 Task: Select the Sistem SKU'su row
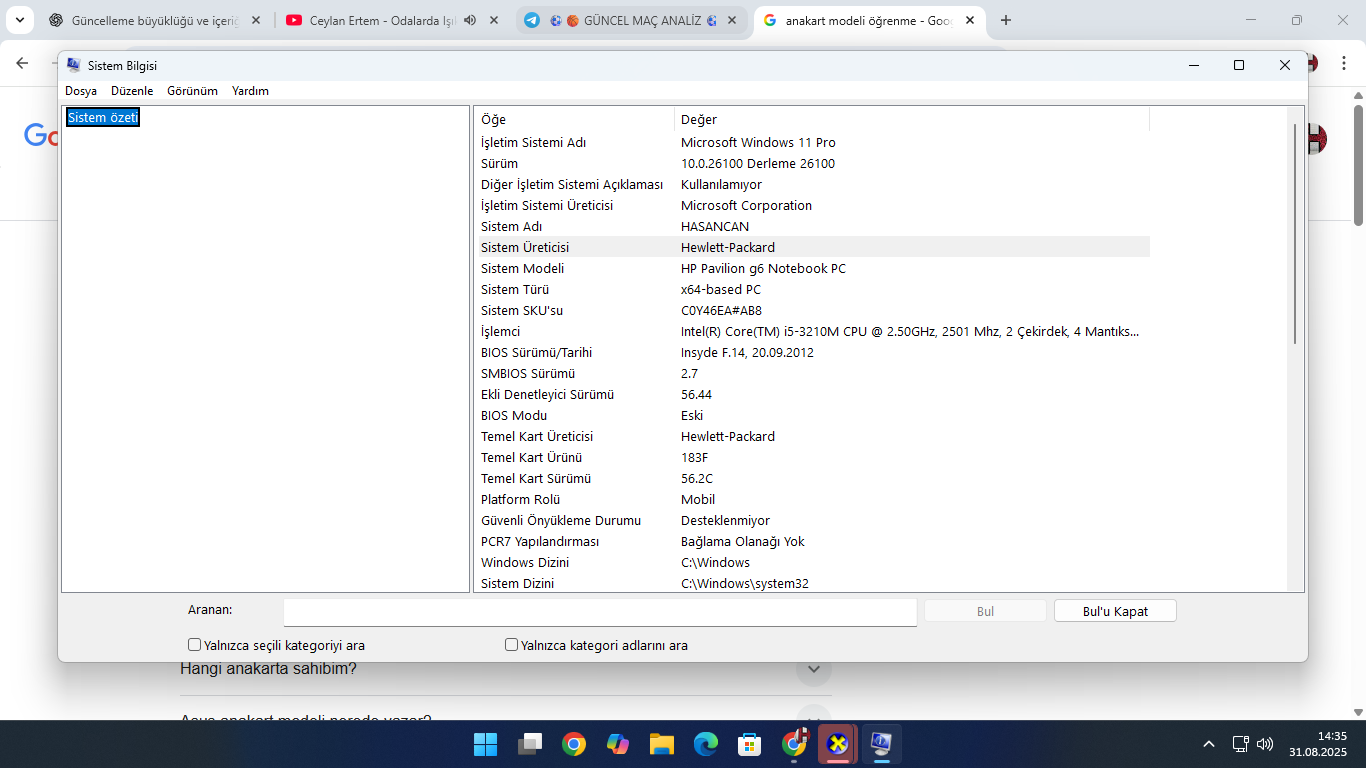(812, 311)
